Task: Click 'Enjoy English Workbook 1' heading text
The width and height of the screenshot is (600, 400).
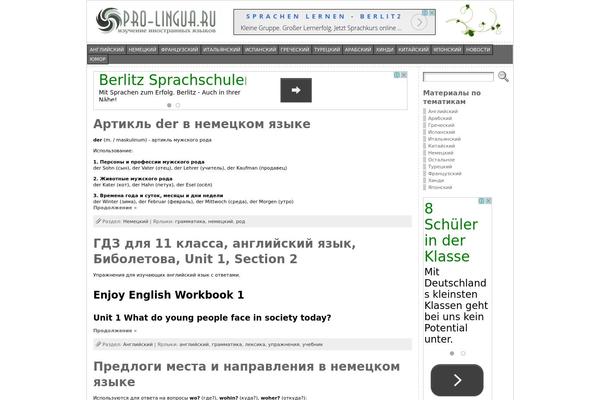Action: (168, 295)
